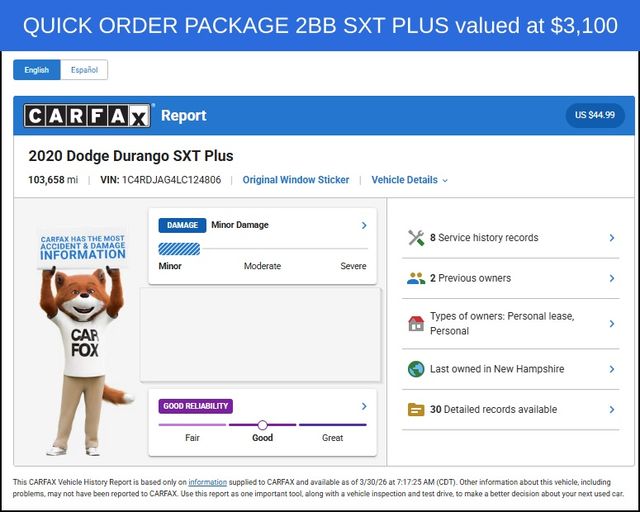Open 30 Detailed records available row

pos(511,410)
